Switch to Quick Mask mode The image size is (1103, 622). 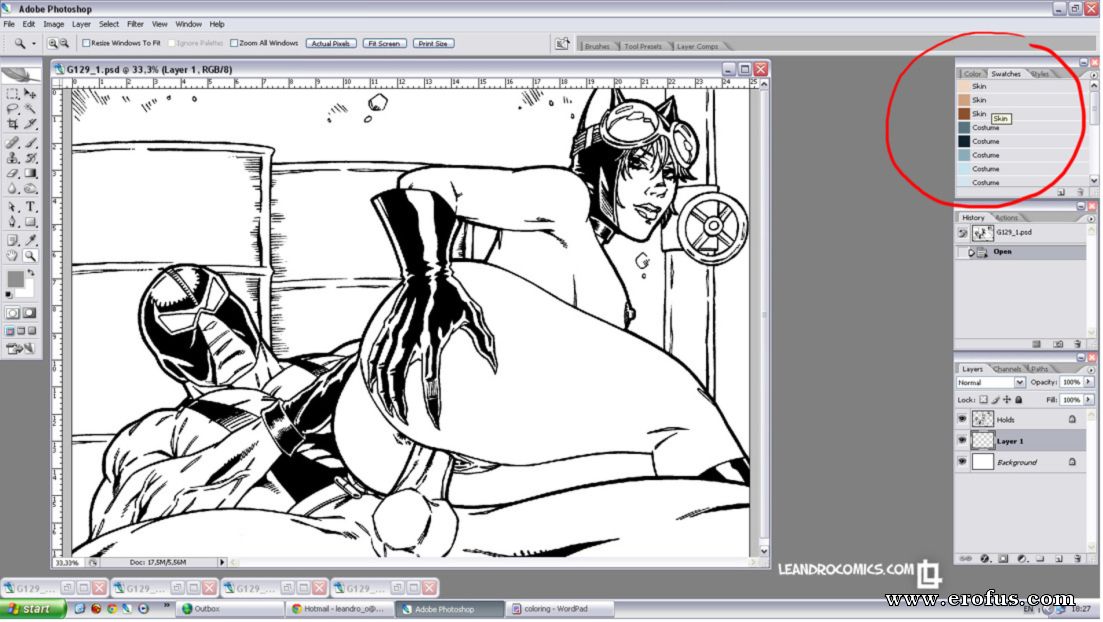pyautogui.click(x=30, y=313)
